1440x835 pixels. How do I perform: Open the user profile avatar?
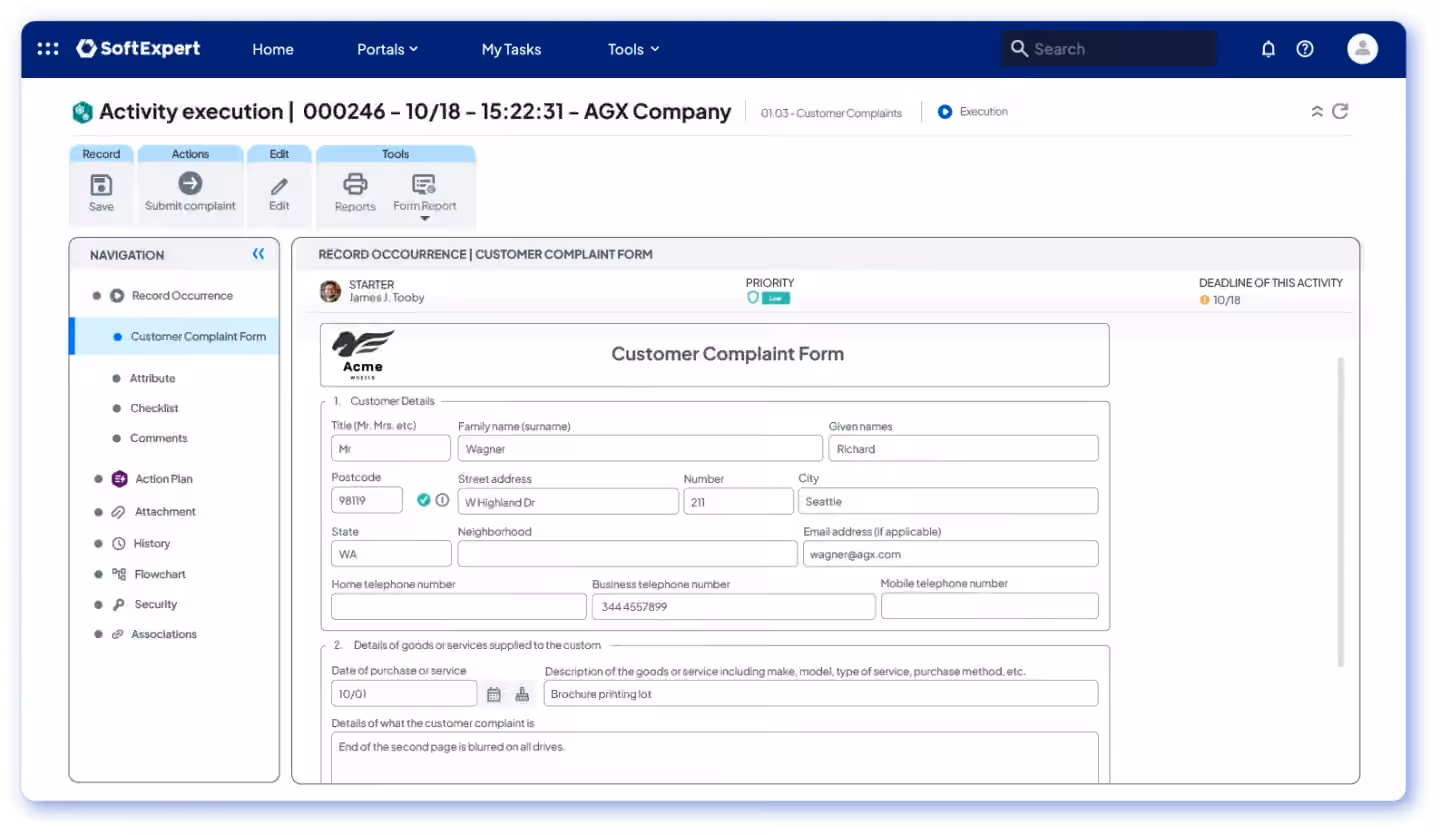click(x=1362, y=49)
